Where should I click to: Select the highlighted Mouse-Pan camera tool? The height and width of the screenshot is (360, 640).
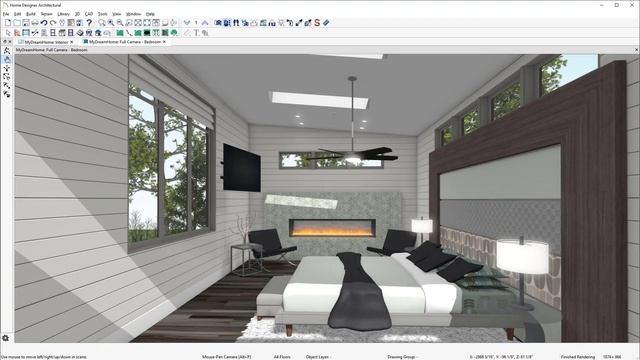pos(7,60)
